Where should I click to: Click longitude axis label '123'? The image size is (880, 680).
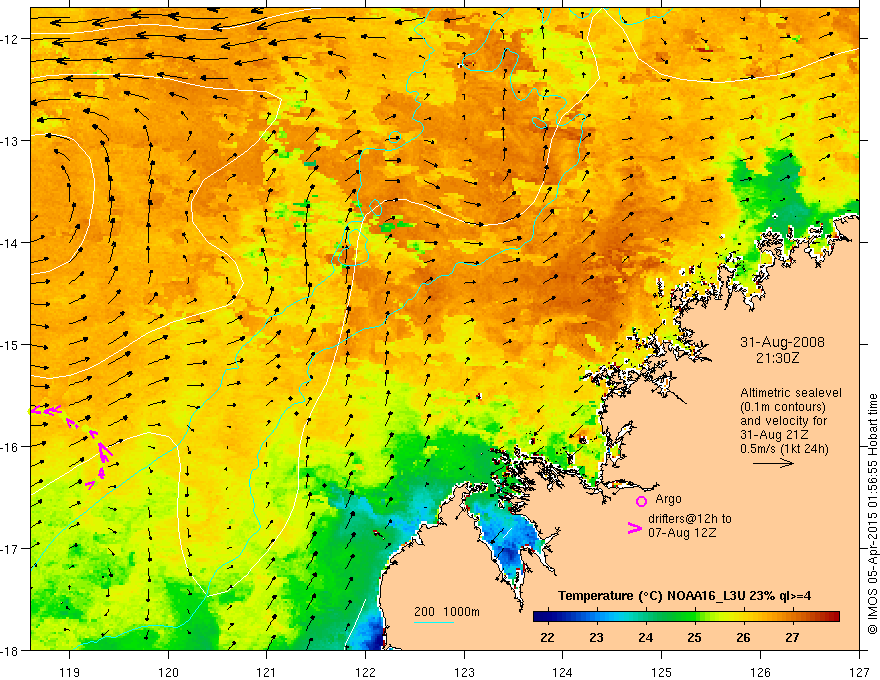pos(464,672)
